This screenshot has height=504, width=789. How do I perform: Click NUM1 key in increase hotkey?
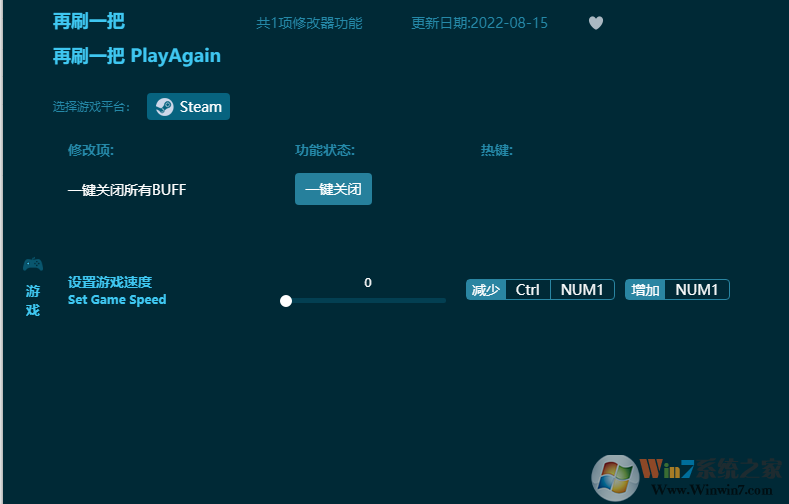coord(697,290)
